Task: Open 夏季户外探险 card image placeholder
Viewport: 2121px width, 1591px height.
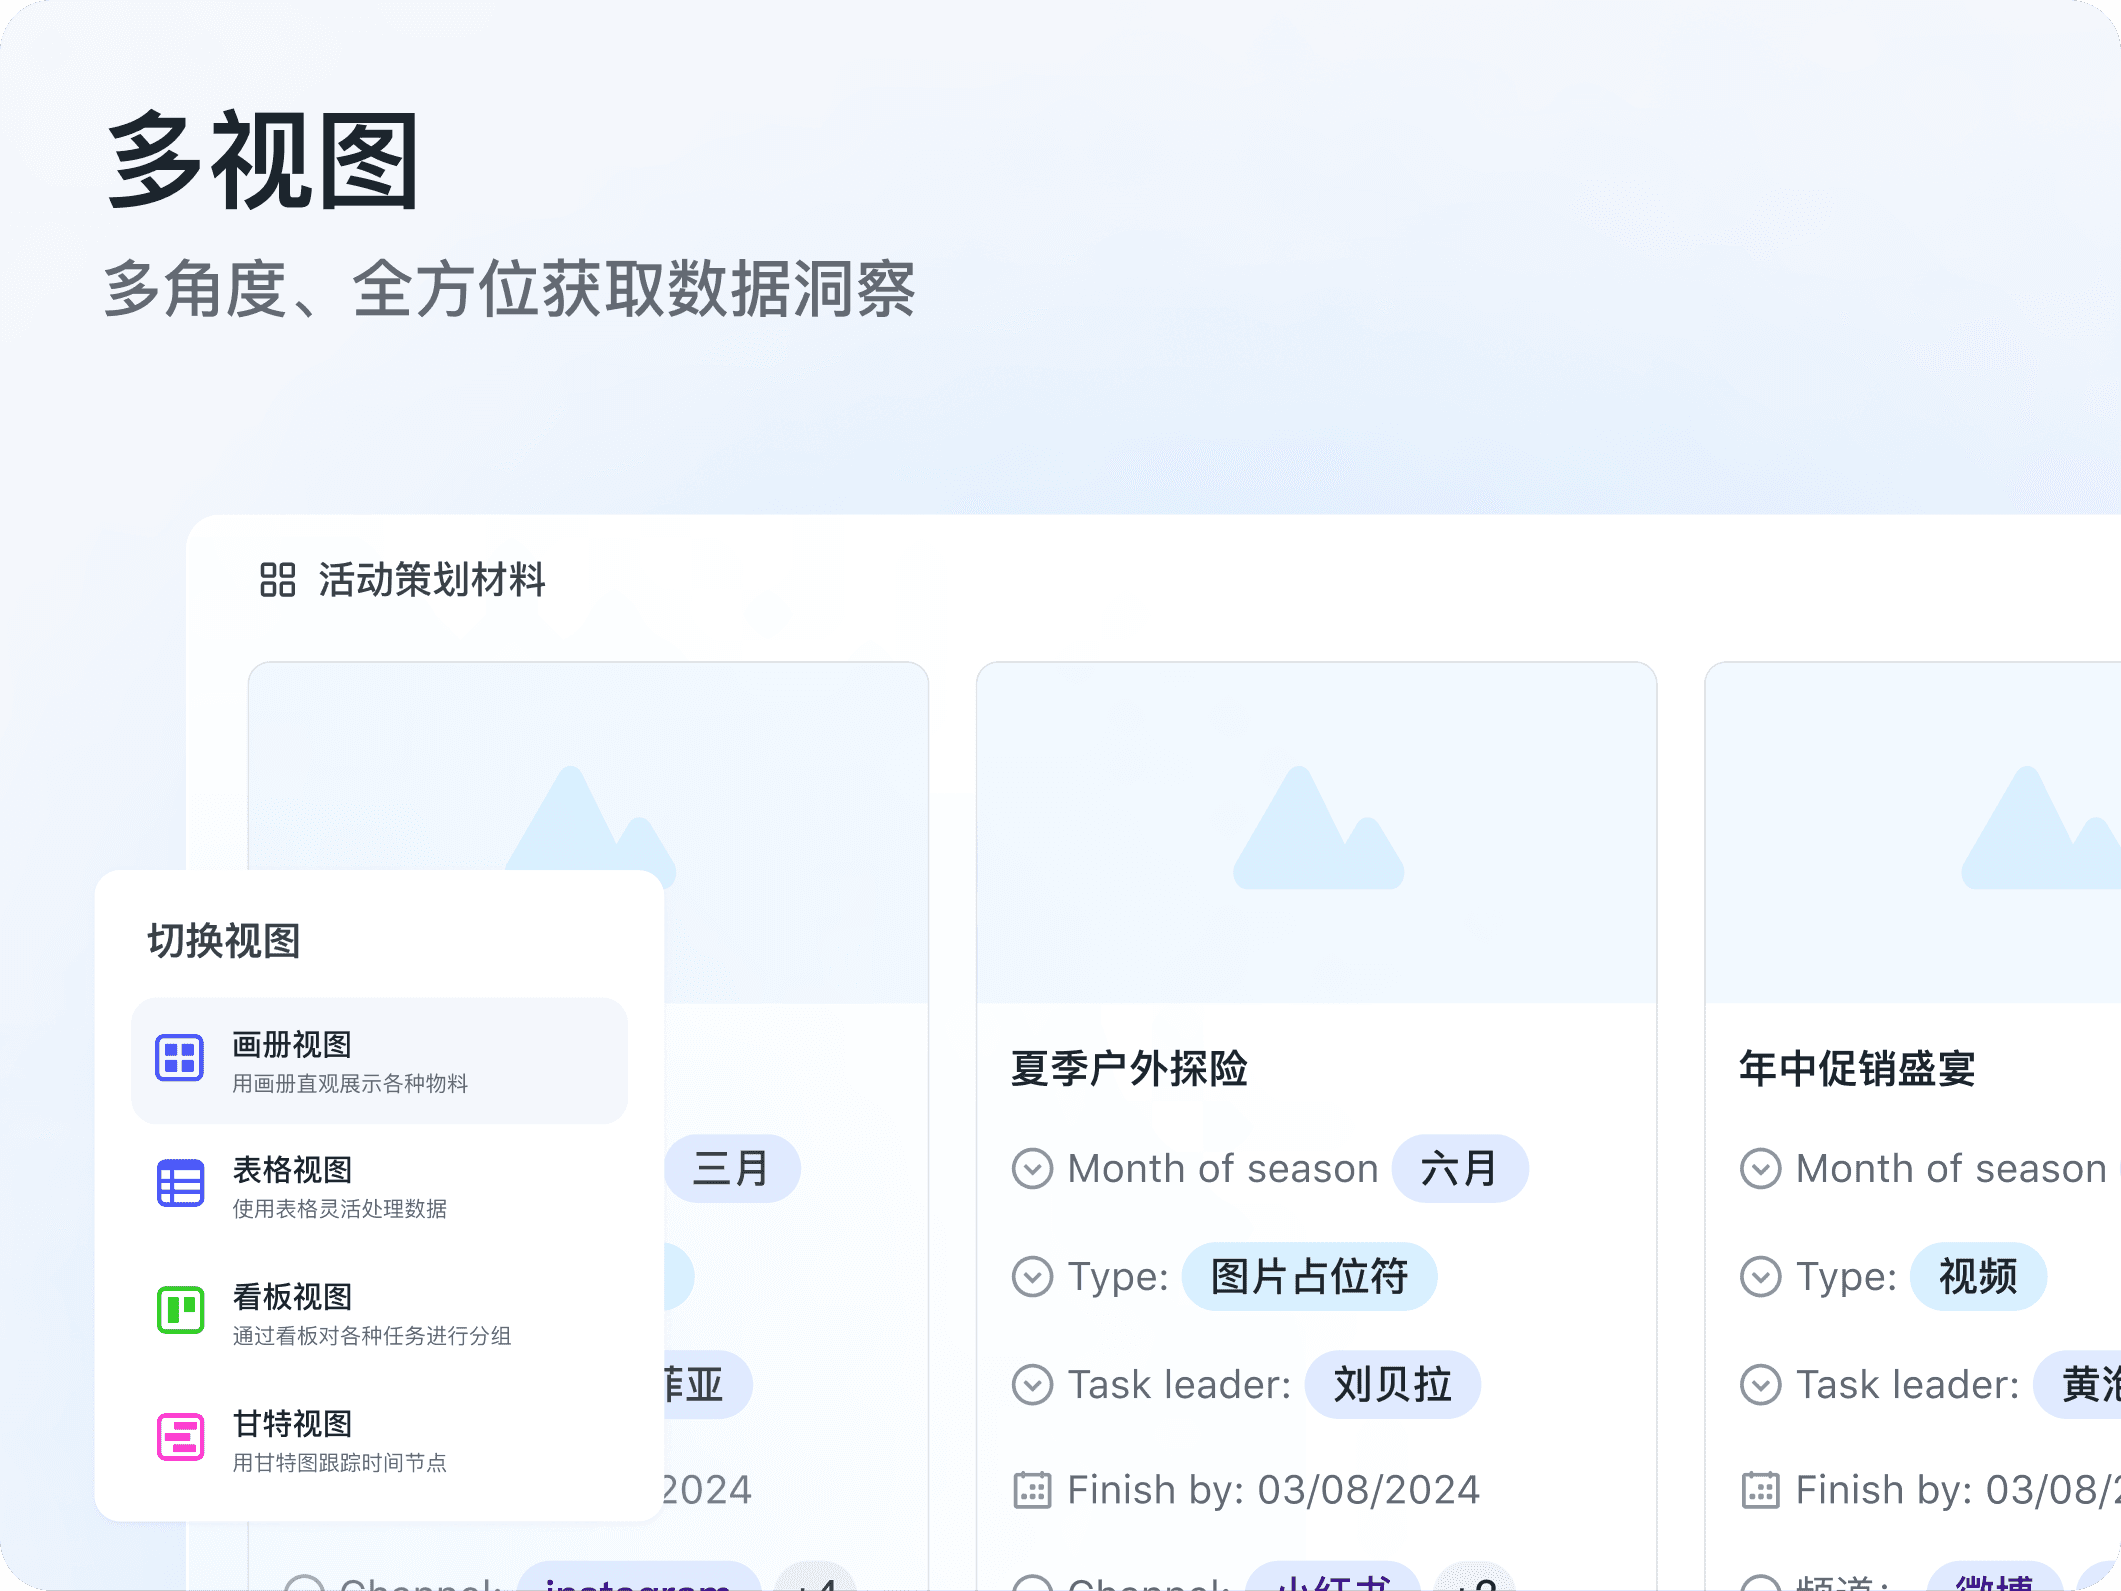Action: (1316, 832)
